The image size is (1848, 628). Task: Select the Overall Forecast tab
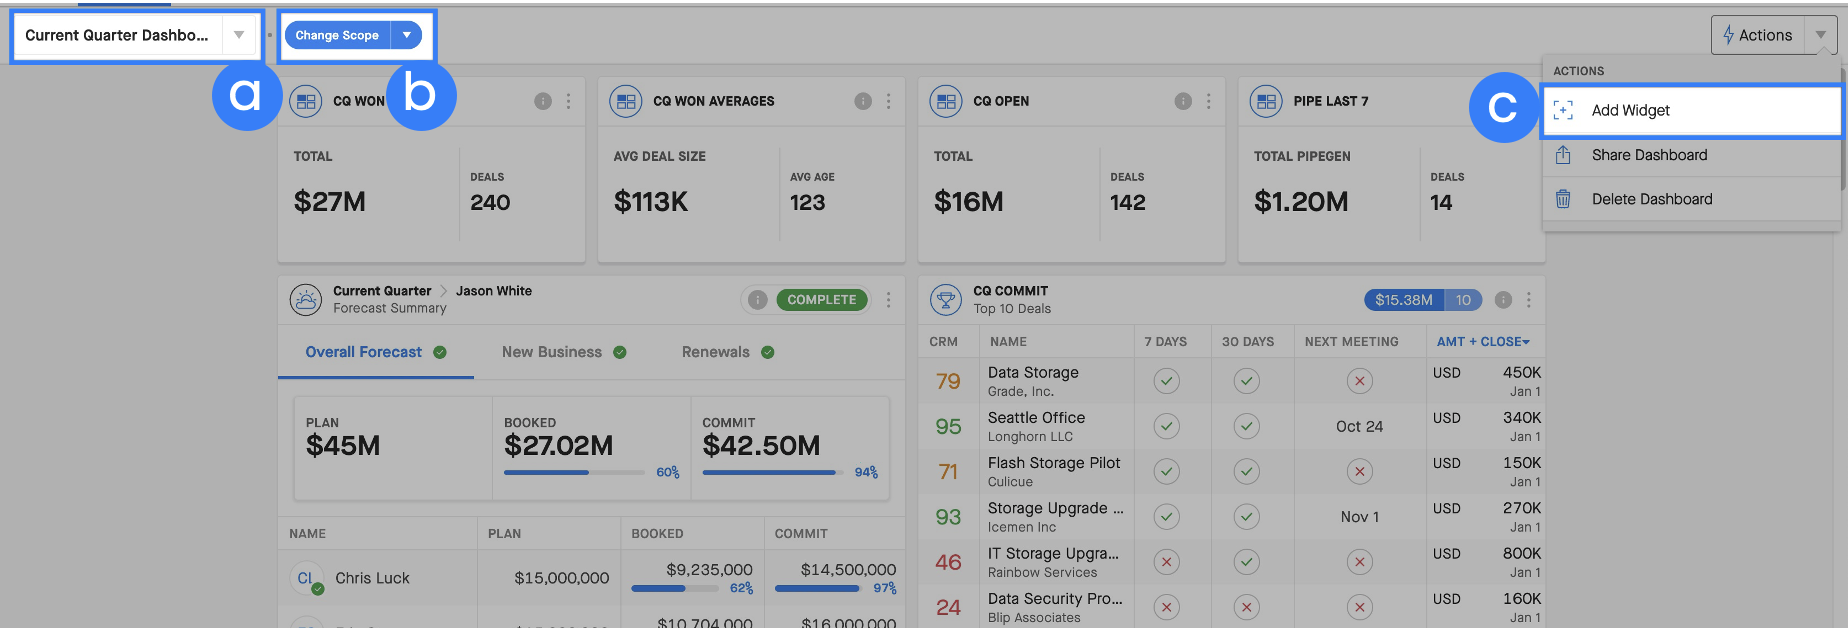pos(376,352)
